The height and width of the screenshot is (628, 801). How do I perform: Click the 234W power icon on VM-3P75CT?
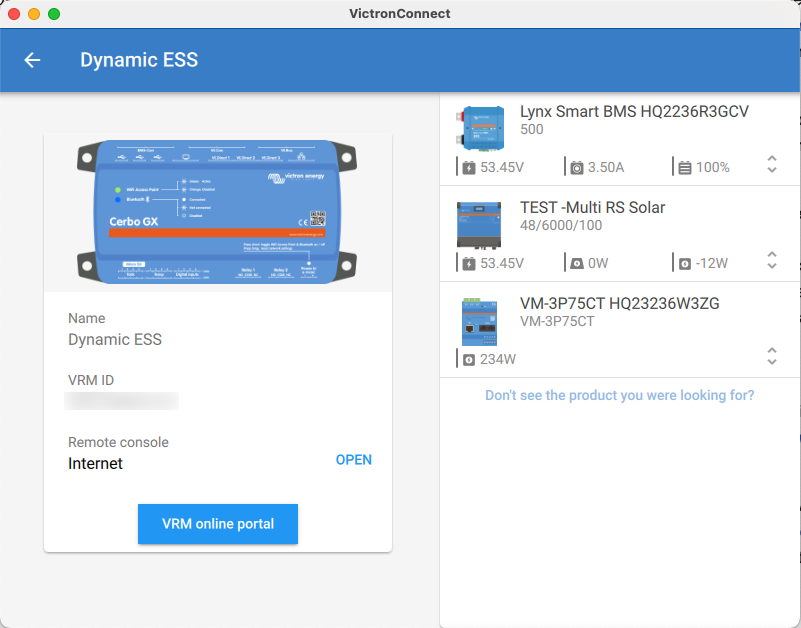tap(468, 360)
